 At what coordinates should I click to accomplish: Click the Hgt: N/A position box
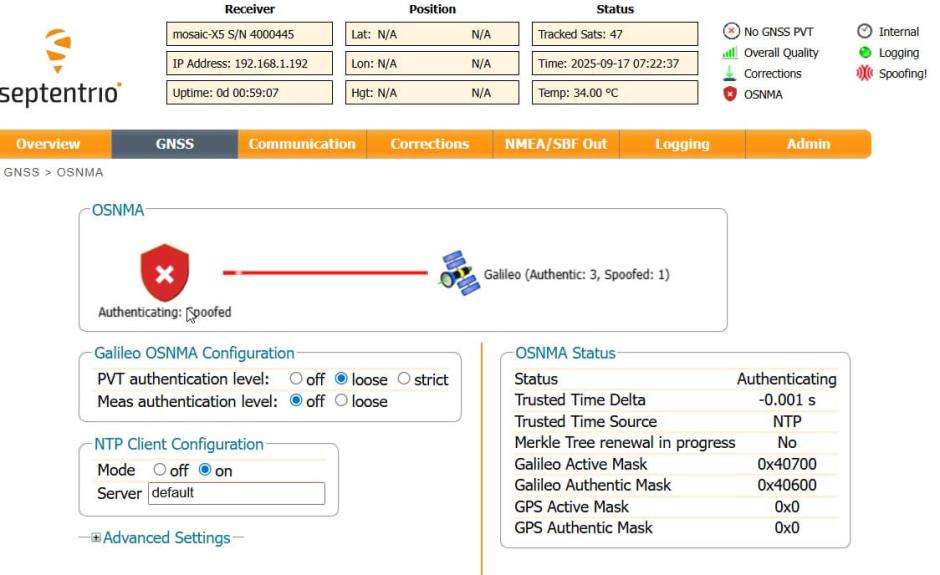pos(432,93)
